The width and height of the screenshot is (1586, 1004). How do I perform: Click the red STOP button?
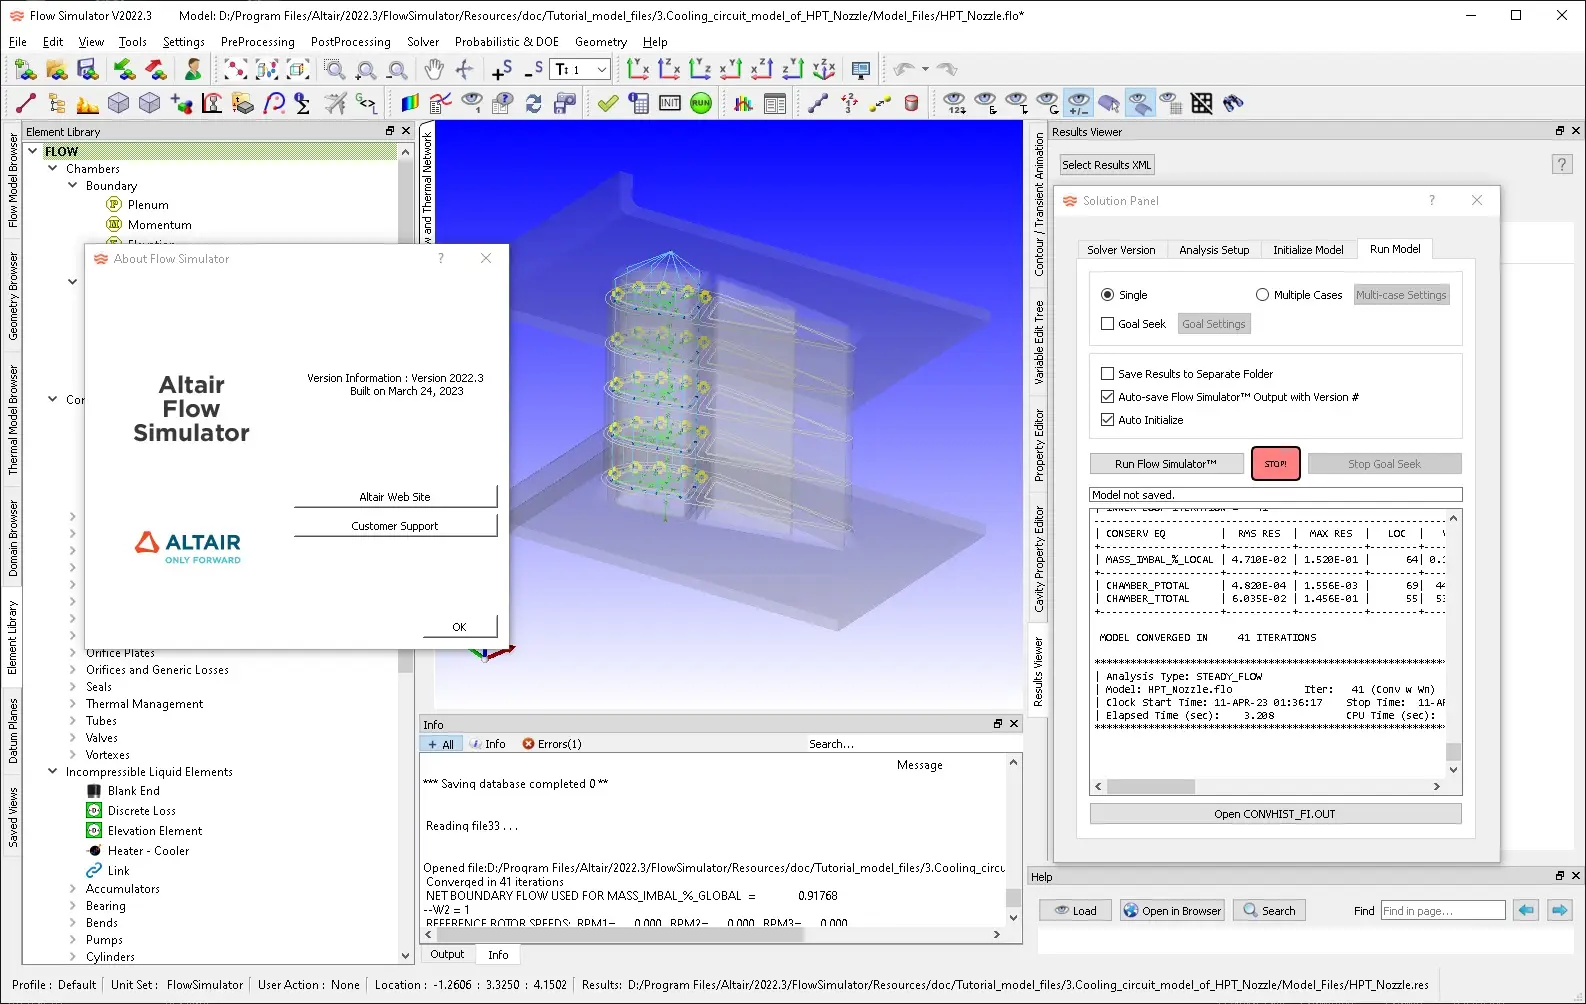click(1275, 464)
